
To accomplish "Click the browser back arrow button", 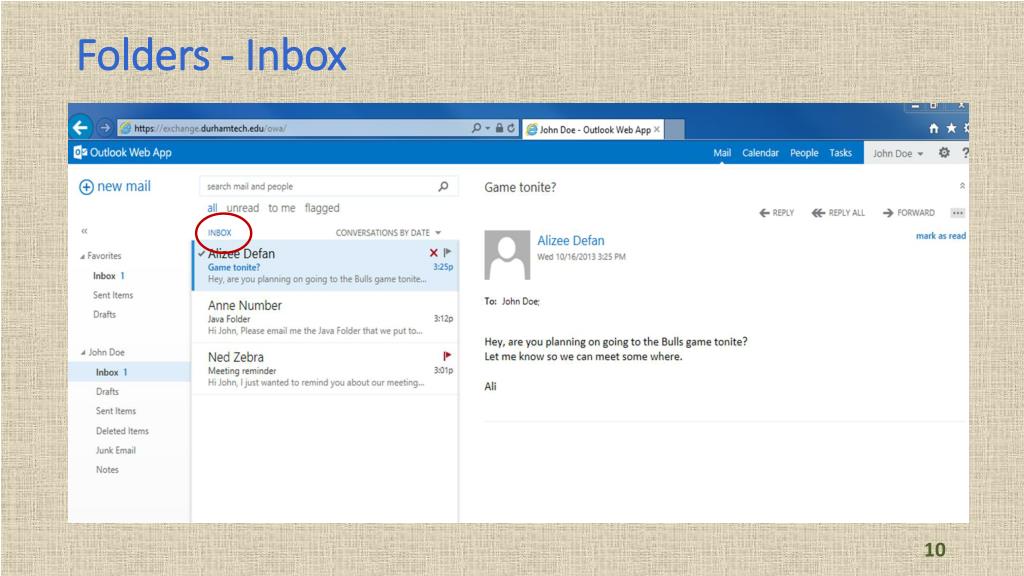I will (x=80, y=127).
